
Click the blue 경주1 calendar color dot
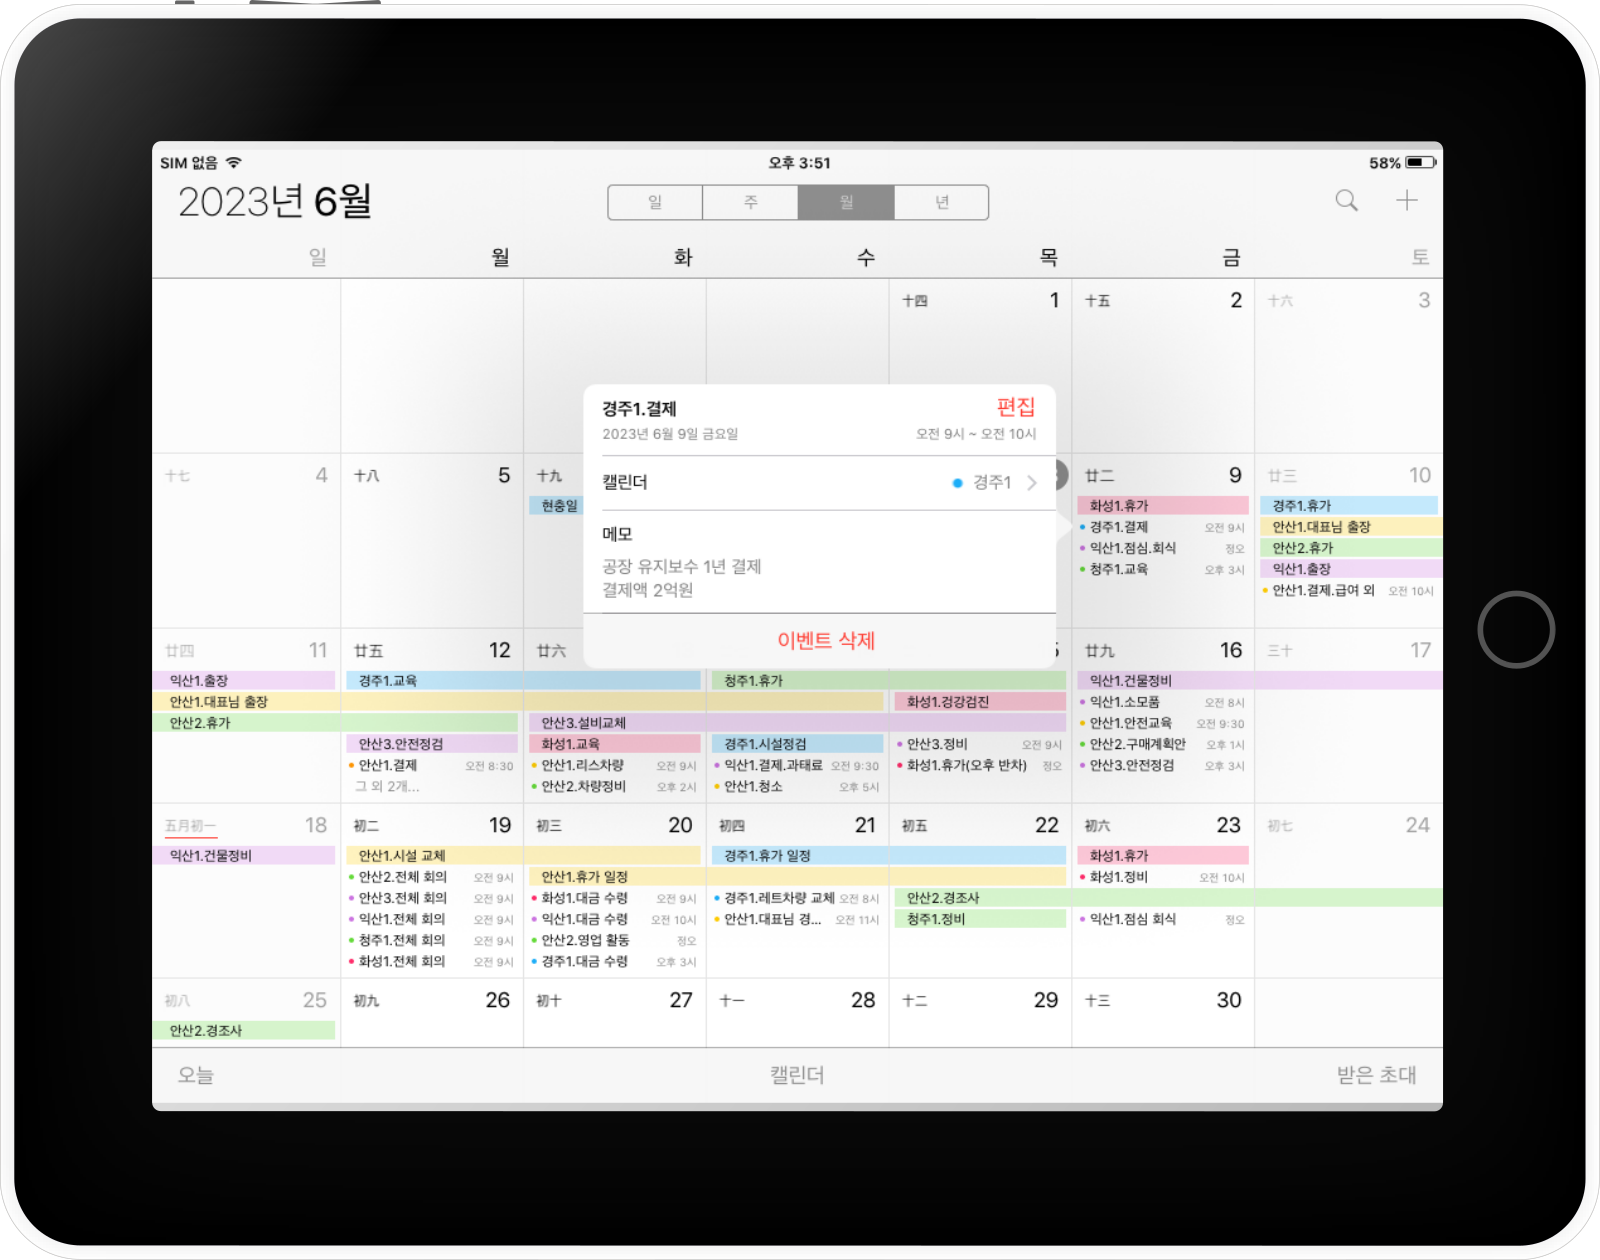(x=957, y=483)
